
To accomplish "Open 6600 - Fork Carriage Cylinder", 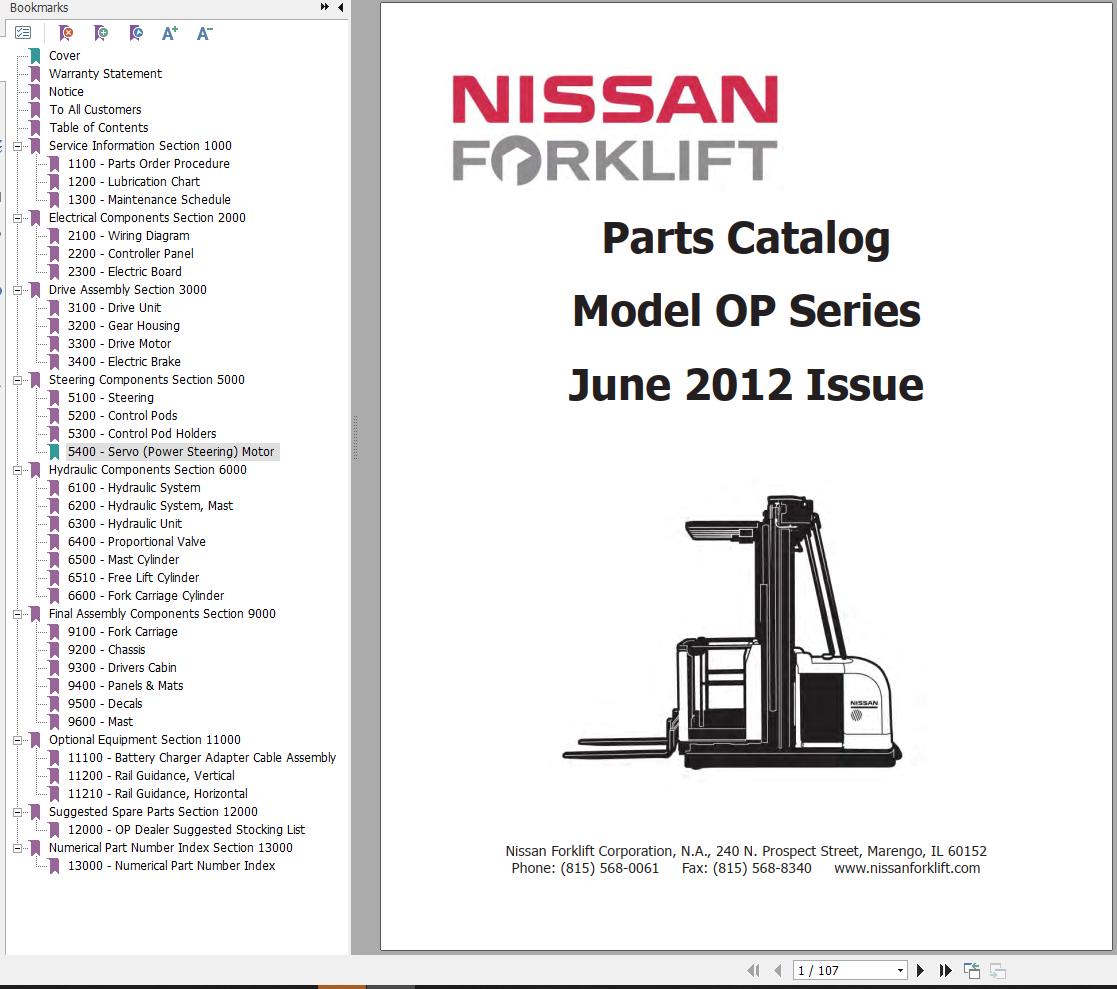I will [146, 596].
